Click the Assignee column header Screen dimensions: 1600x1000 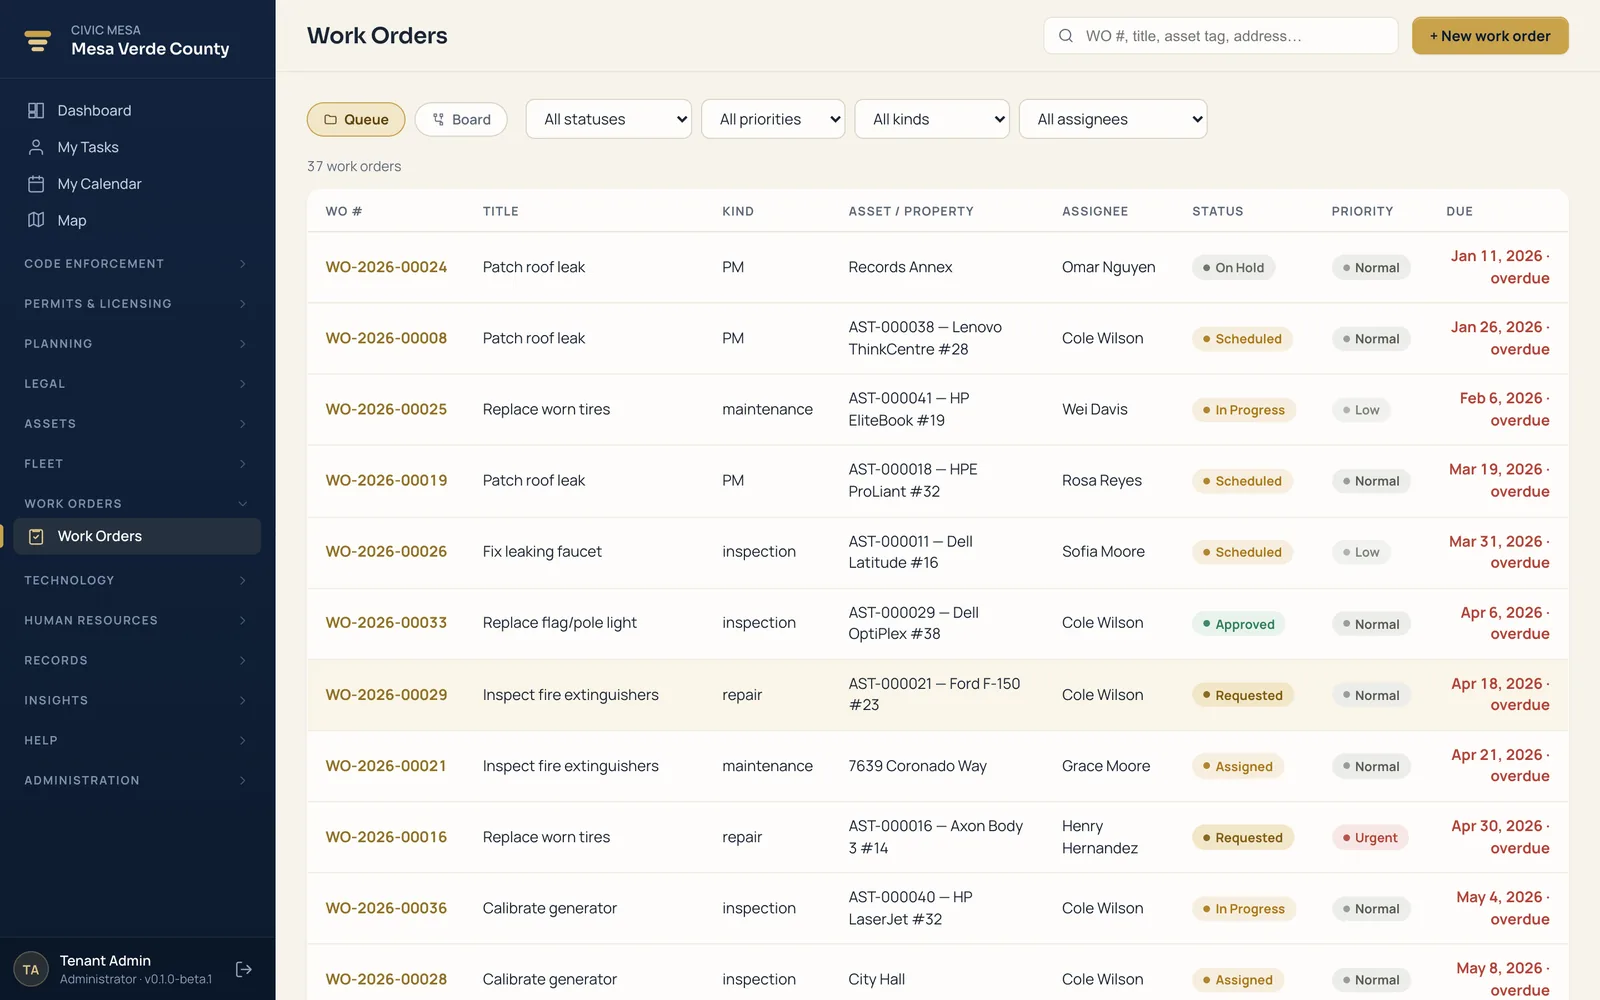[1095, 211]
